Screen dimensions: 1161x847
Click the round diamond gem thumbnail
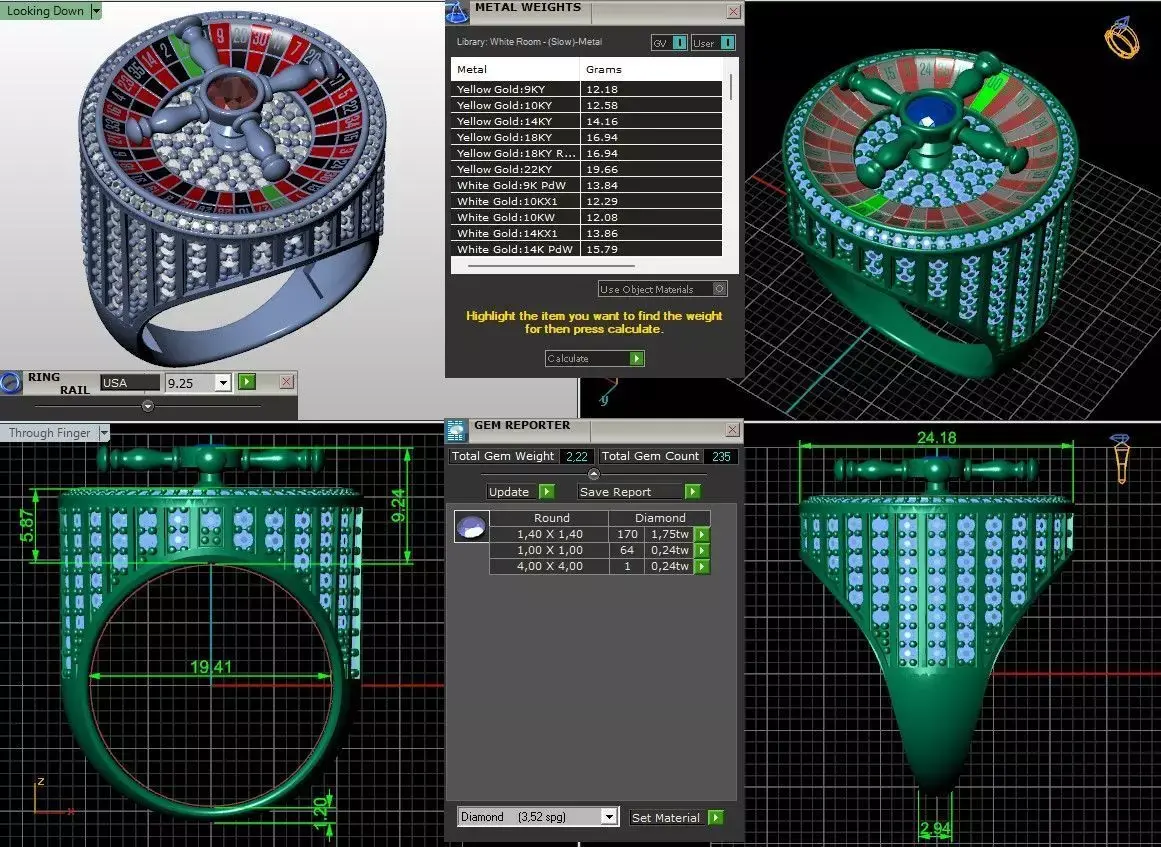472,526
